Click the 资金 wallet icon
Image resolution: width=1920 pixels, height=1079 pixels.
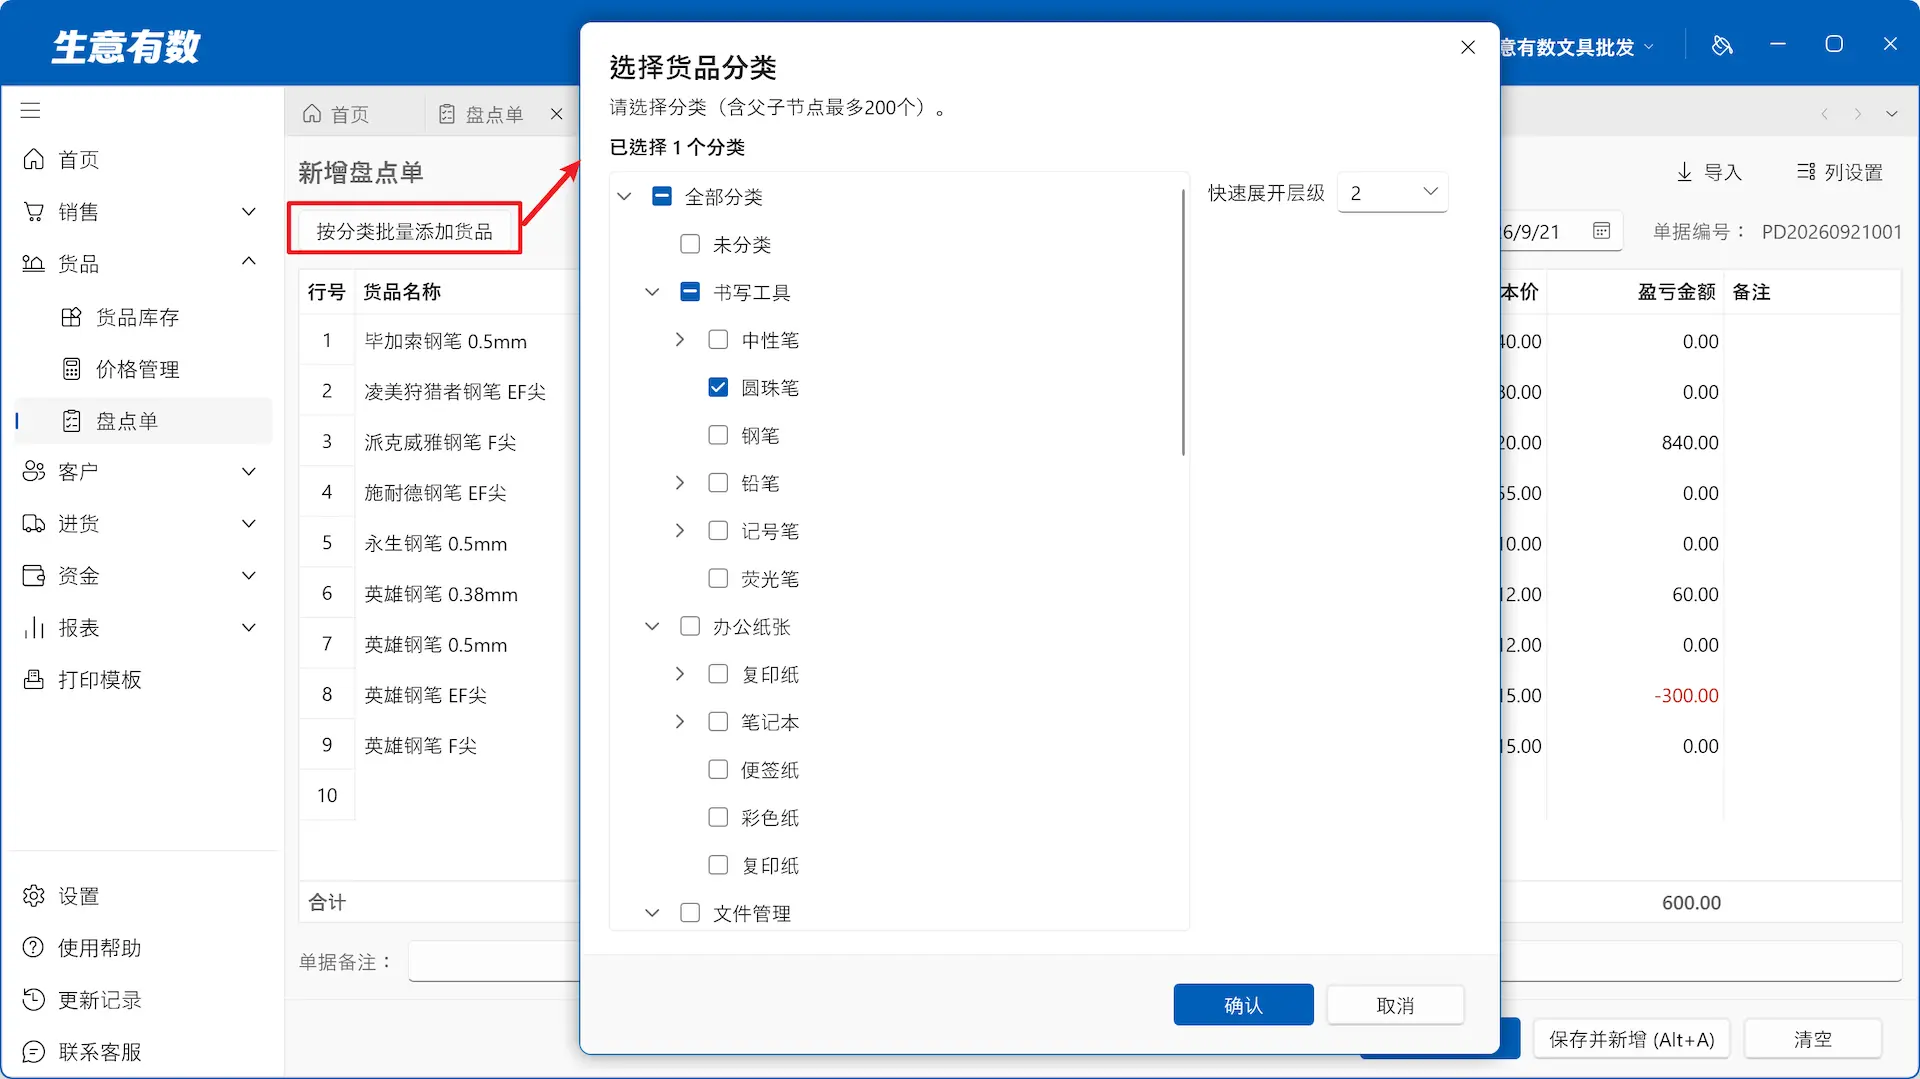click(34, 576)
